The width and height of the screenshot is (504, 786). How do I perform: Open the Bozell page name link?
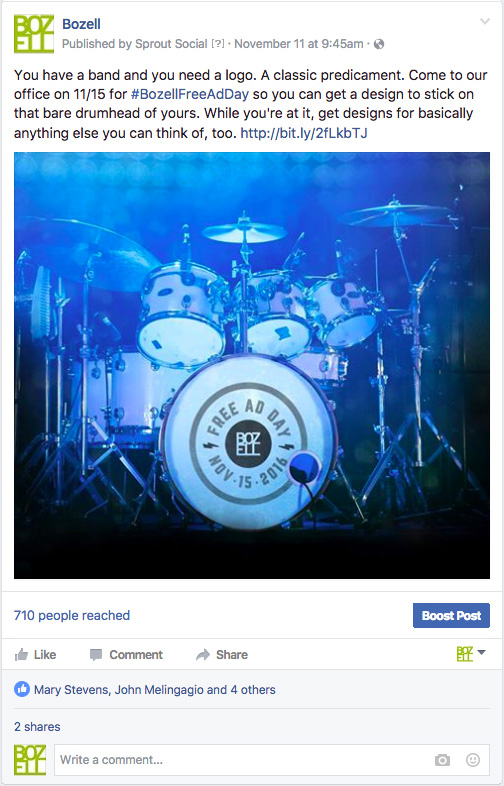point(81,24)
